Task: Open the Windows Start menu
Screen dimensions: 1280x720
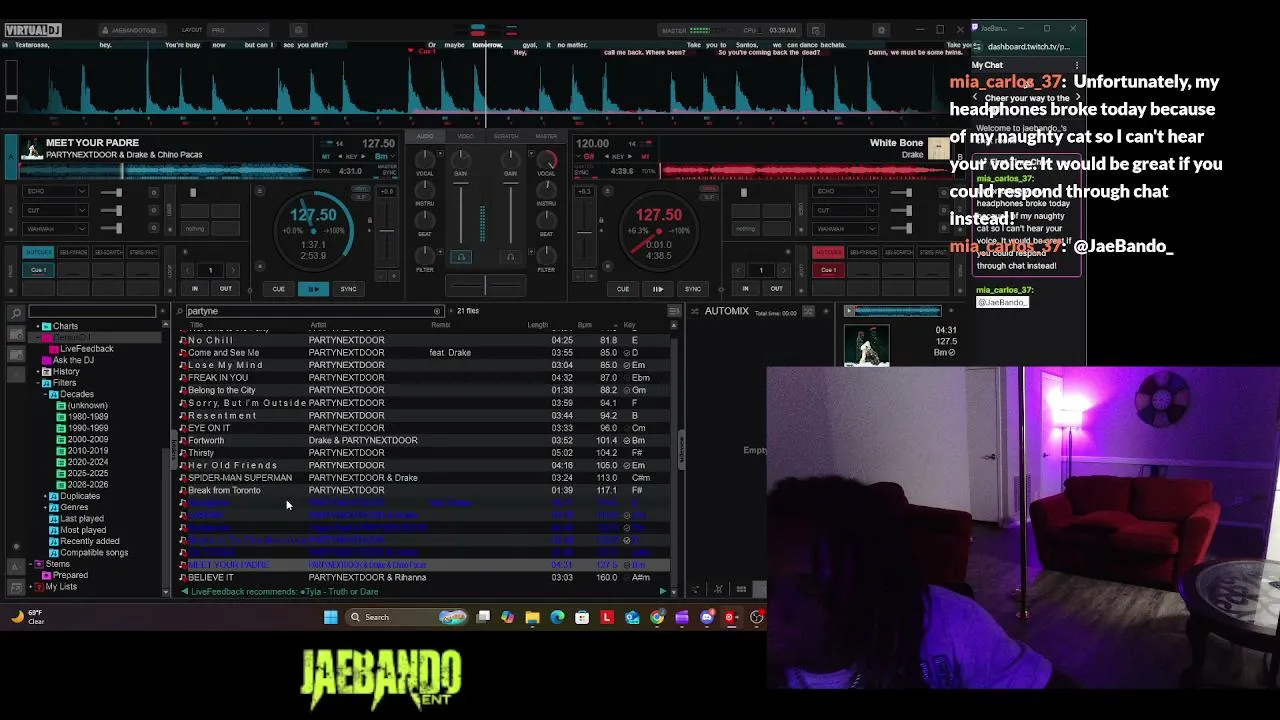Action: (331, 617)
